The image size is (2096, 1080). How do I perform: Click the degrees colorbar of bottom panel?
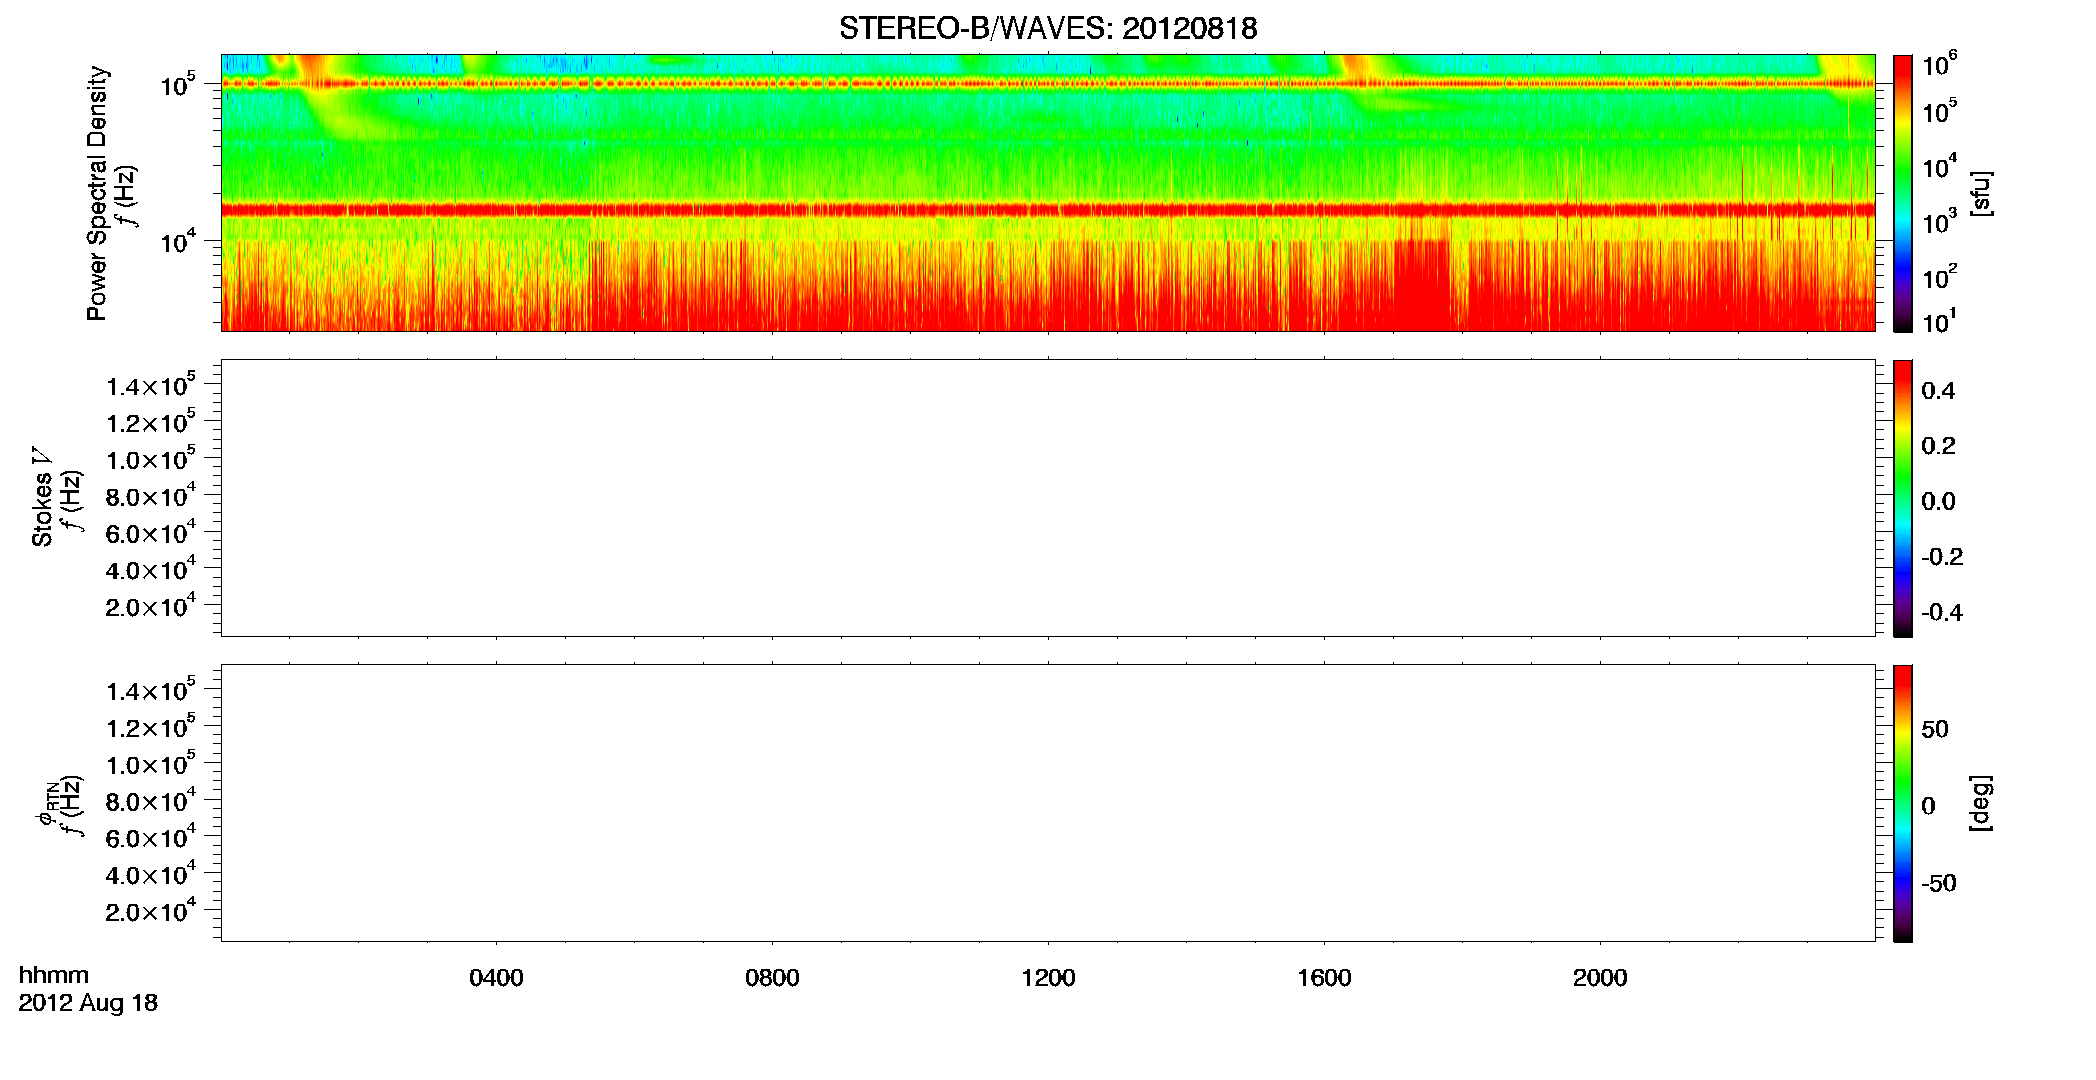coord(1903,803)
